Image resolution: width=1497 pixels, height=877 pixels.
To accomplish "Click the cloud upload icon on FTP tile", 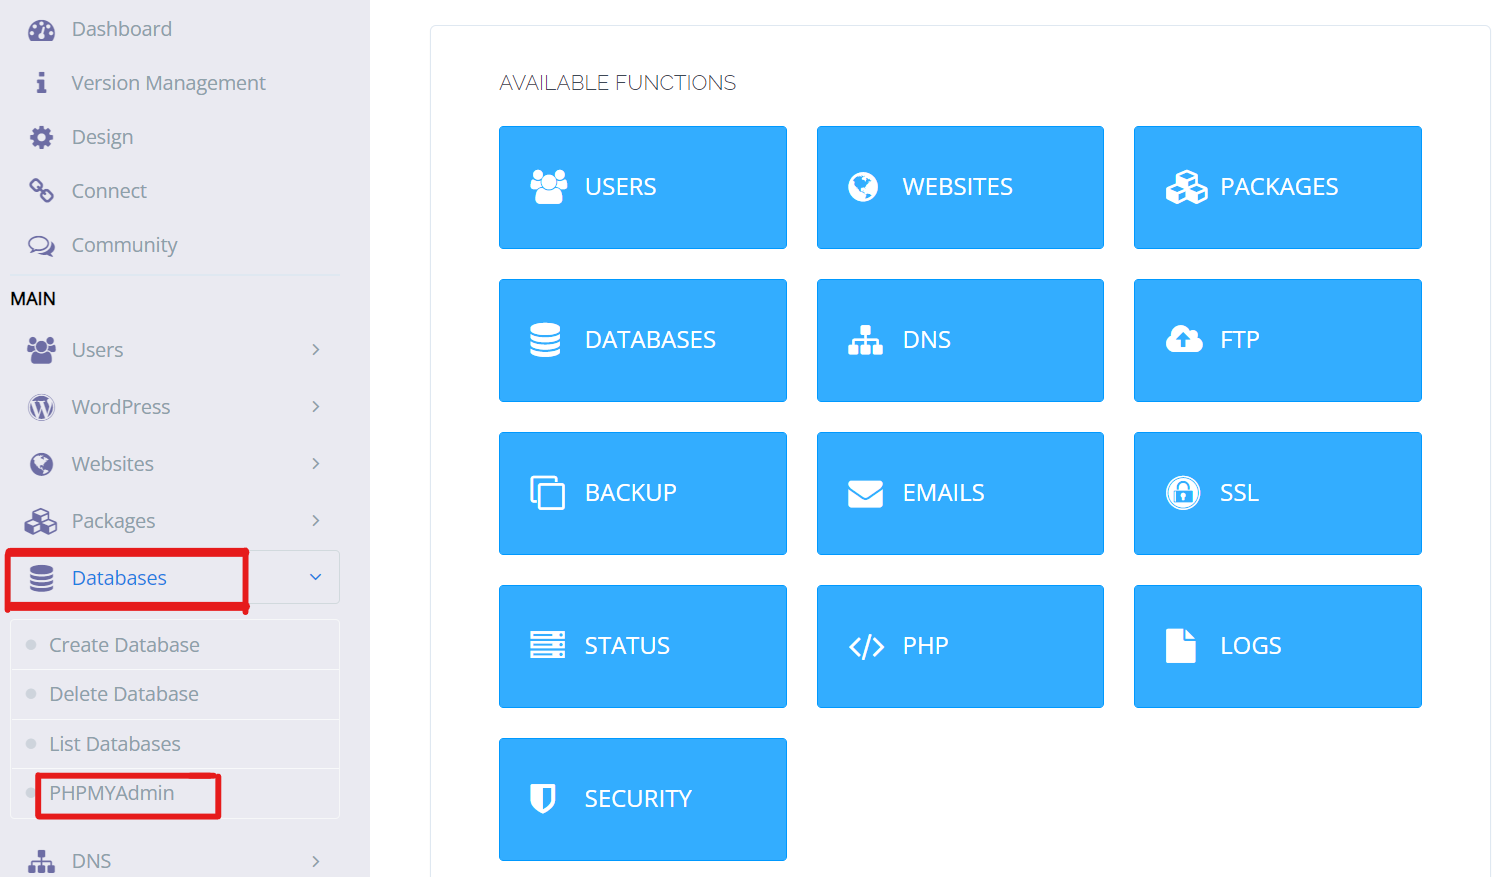I will pyautogui.click(x=1184, y=340).
